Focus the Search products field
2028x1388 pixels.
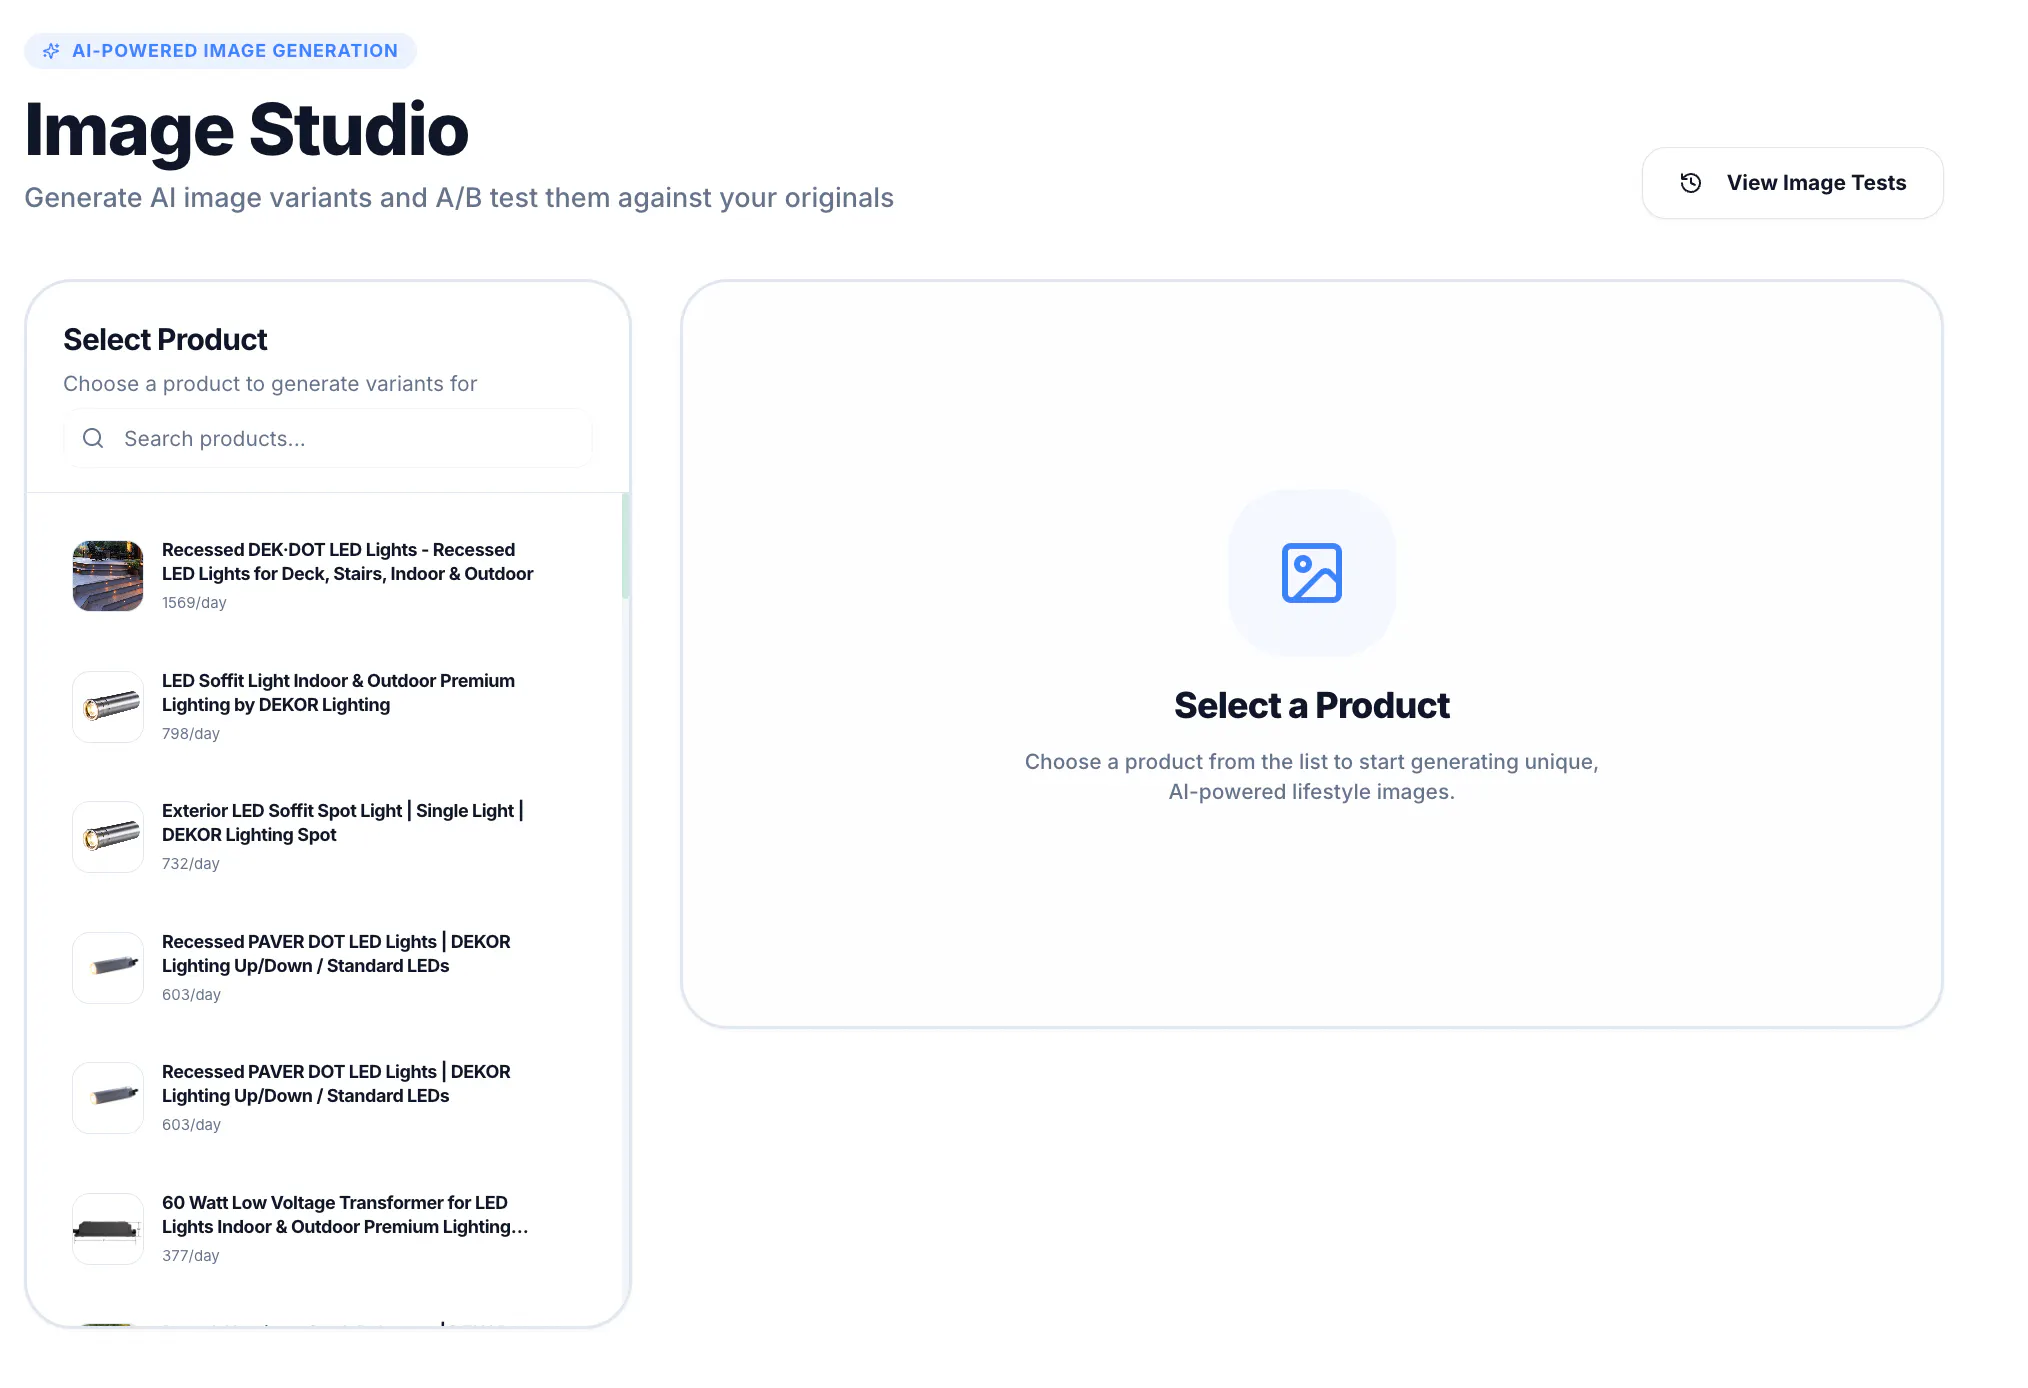[328, 438]
